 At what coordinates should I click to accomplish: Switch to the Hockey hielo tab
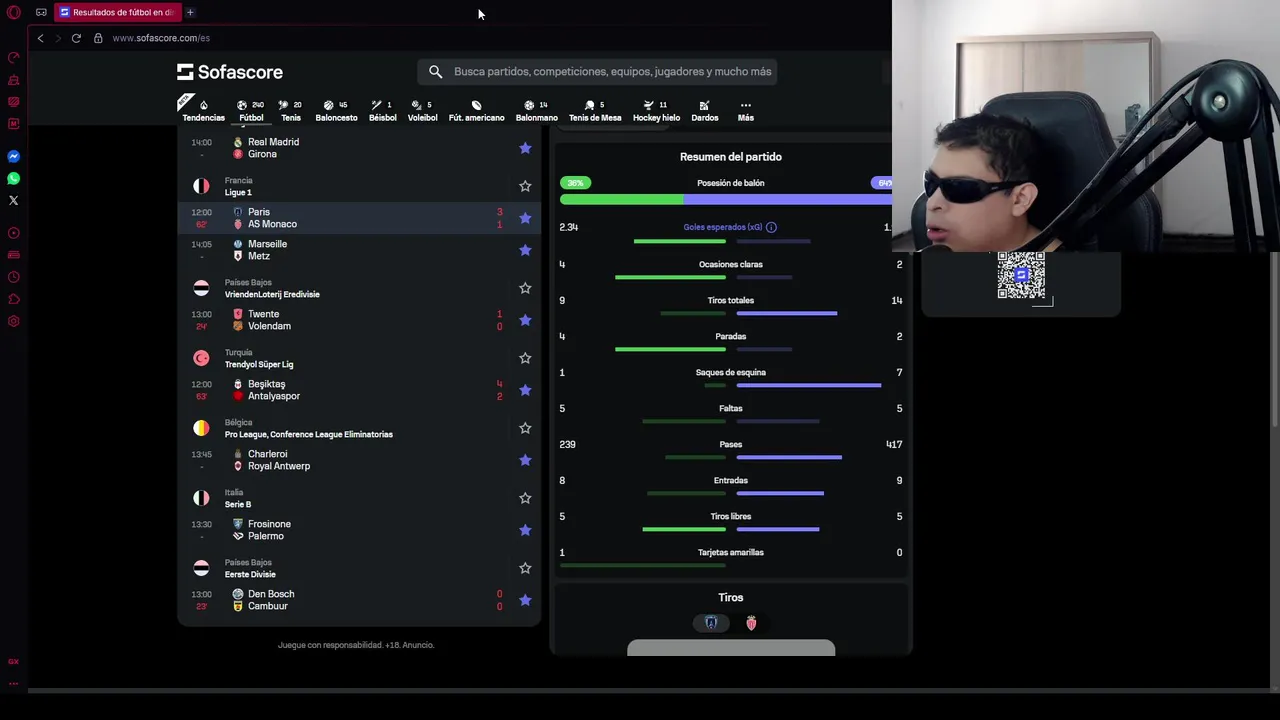pyautogui.click(x=656, y=110)
